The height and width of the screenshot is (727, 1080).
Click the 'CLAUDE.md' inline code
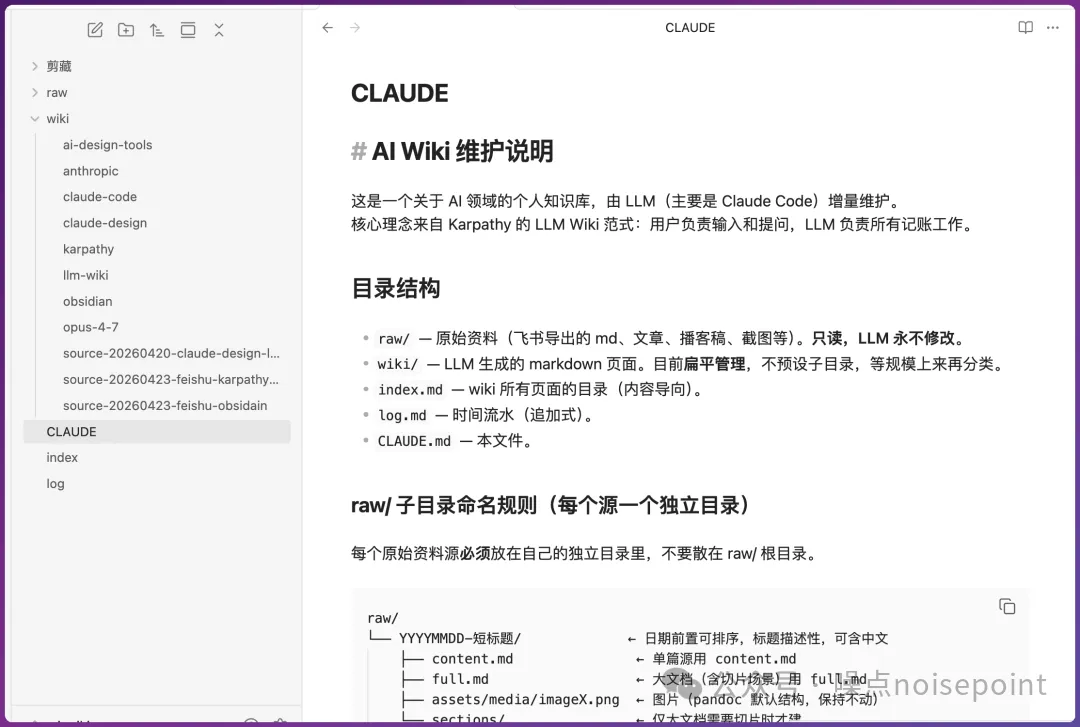414,441
